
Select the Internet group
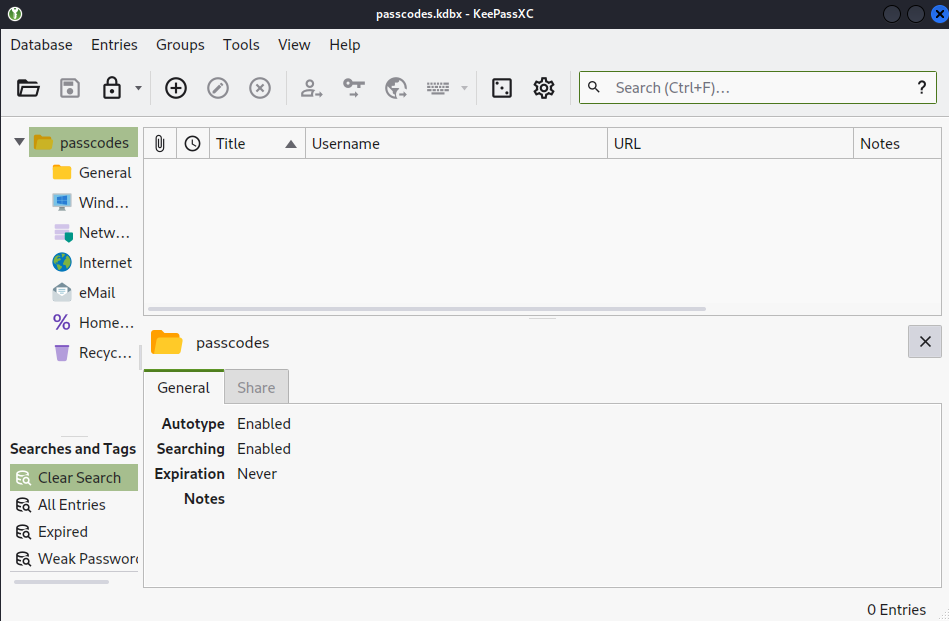pyautogui.click(x=92, y=263)
